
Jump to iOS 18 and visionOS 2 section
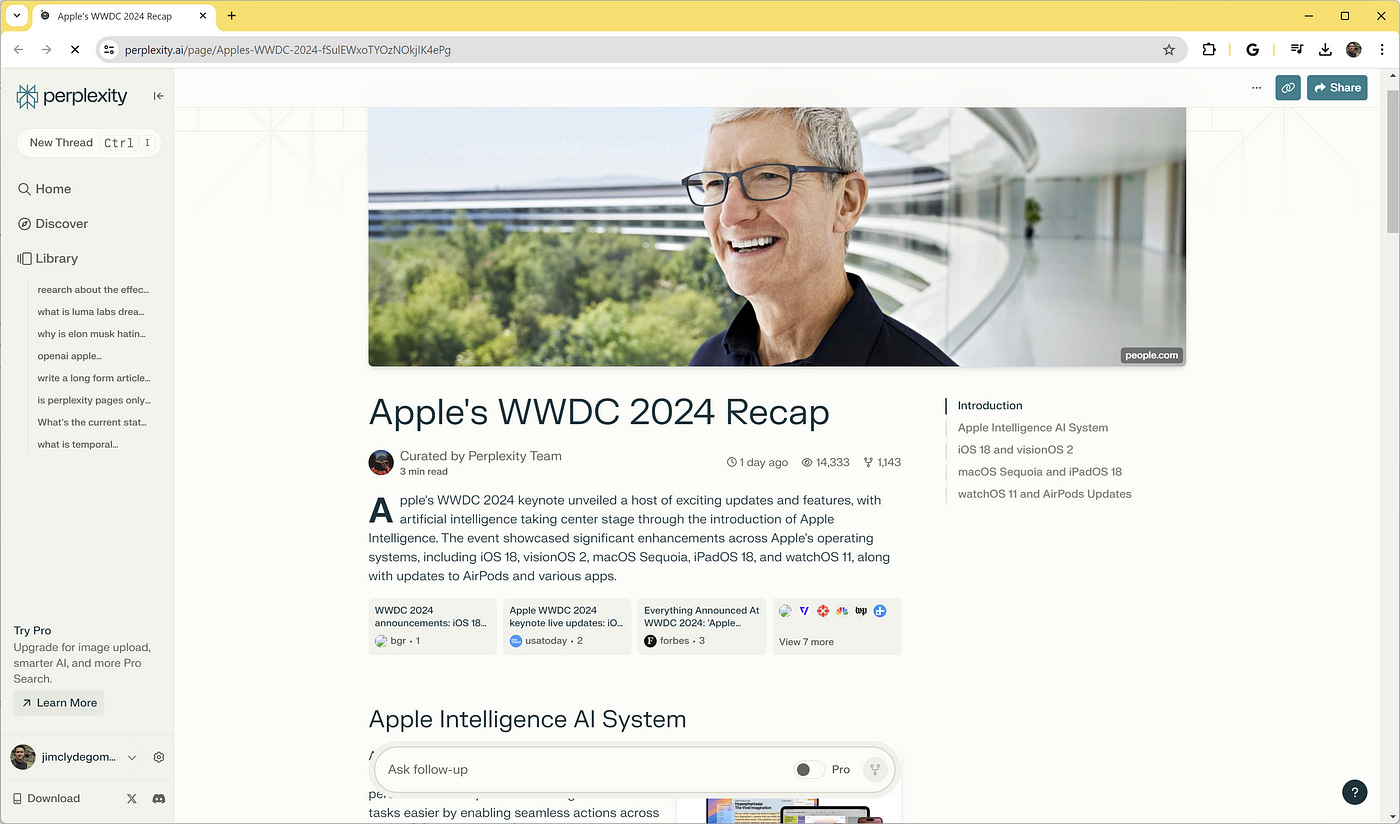(1015, 449)
